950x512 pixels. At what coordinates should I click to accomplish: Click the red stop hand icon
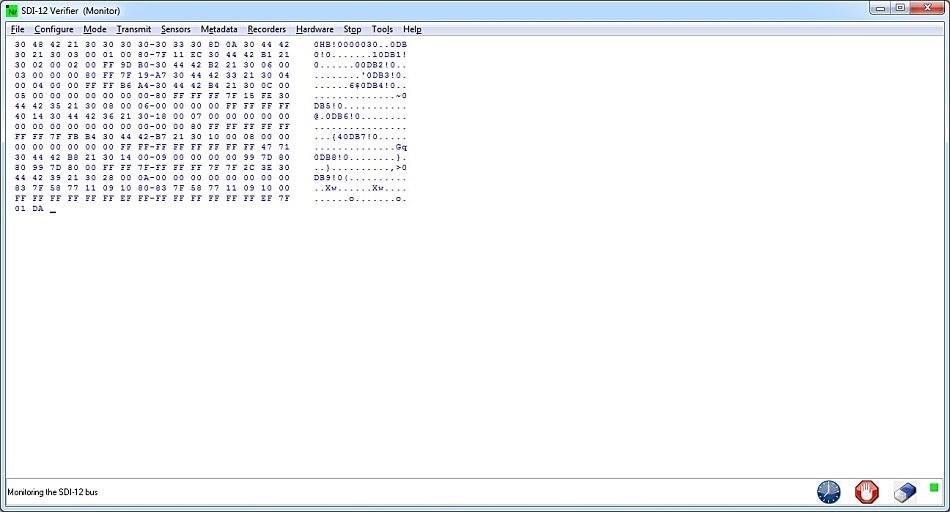866,491
